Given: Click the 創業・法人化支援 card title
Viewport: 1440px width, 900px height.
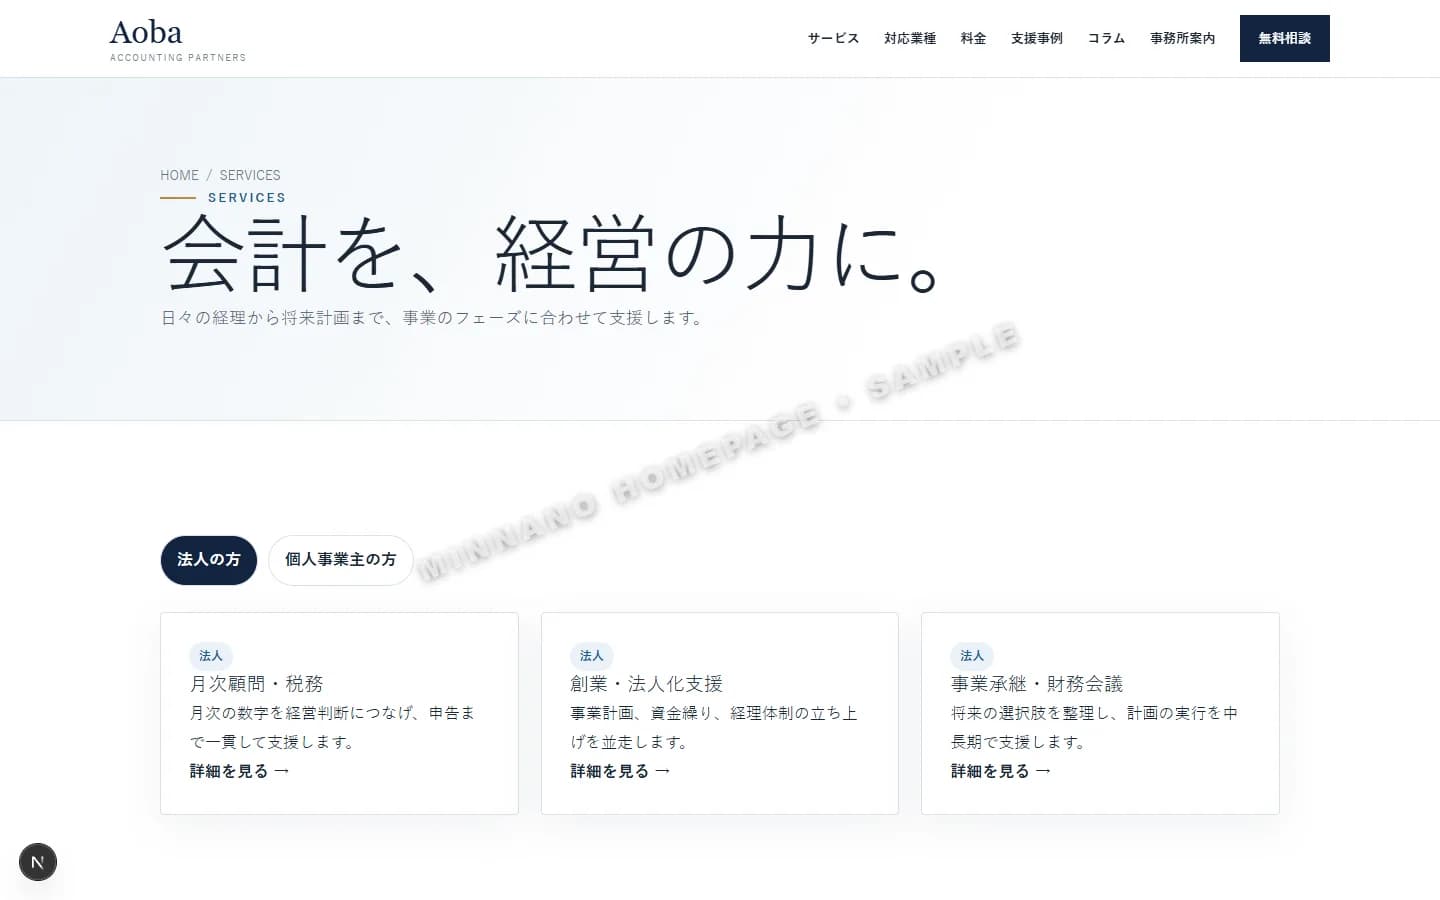Looking at the screenshot, I should pyautogui.click(x=647, y=684).
